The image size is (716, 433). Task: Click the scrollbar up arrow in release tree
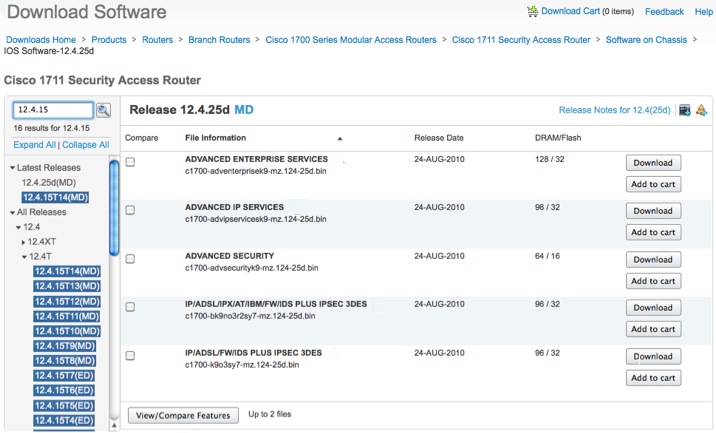click(114, 426)
